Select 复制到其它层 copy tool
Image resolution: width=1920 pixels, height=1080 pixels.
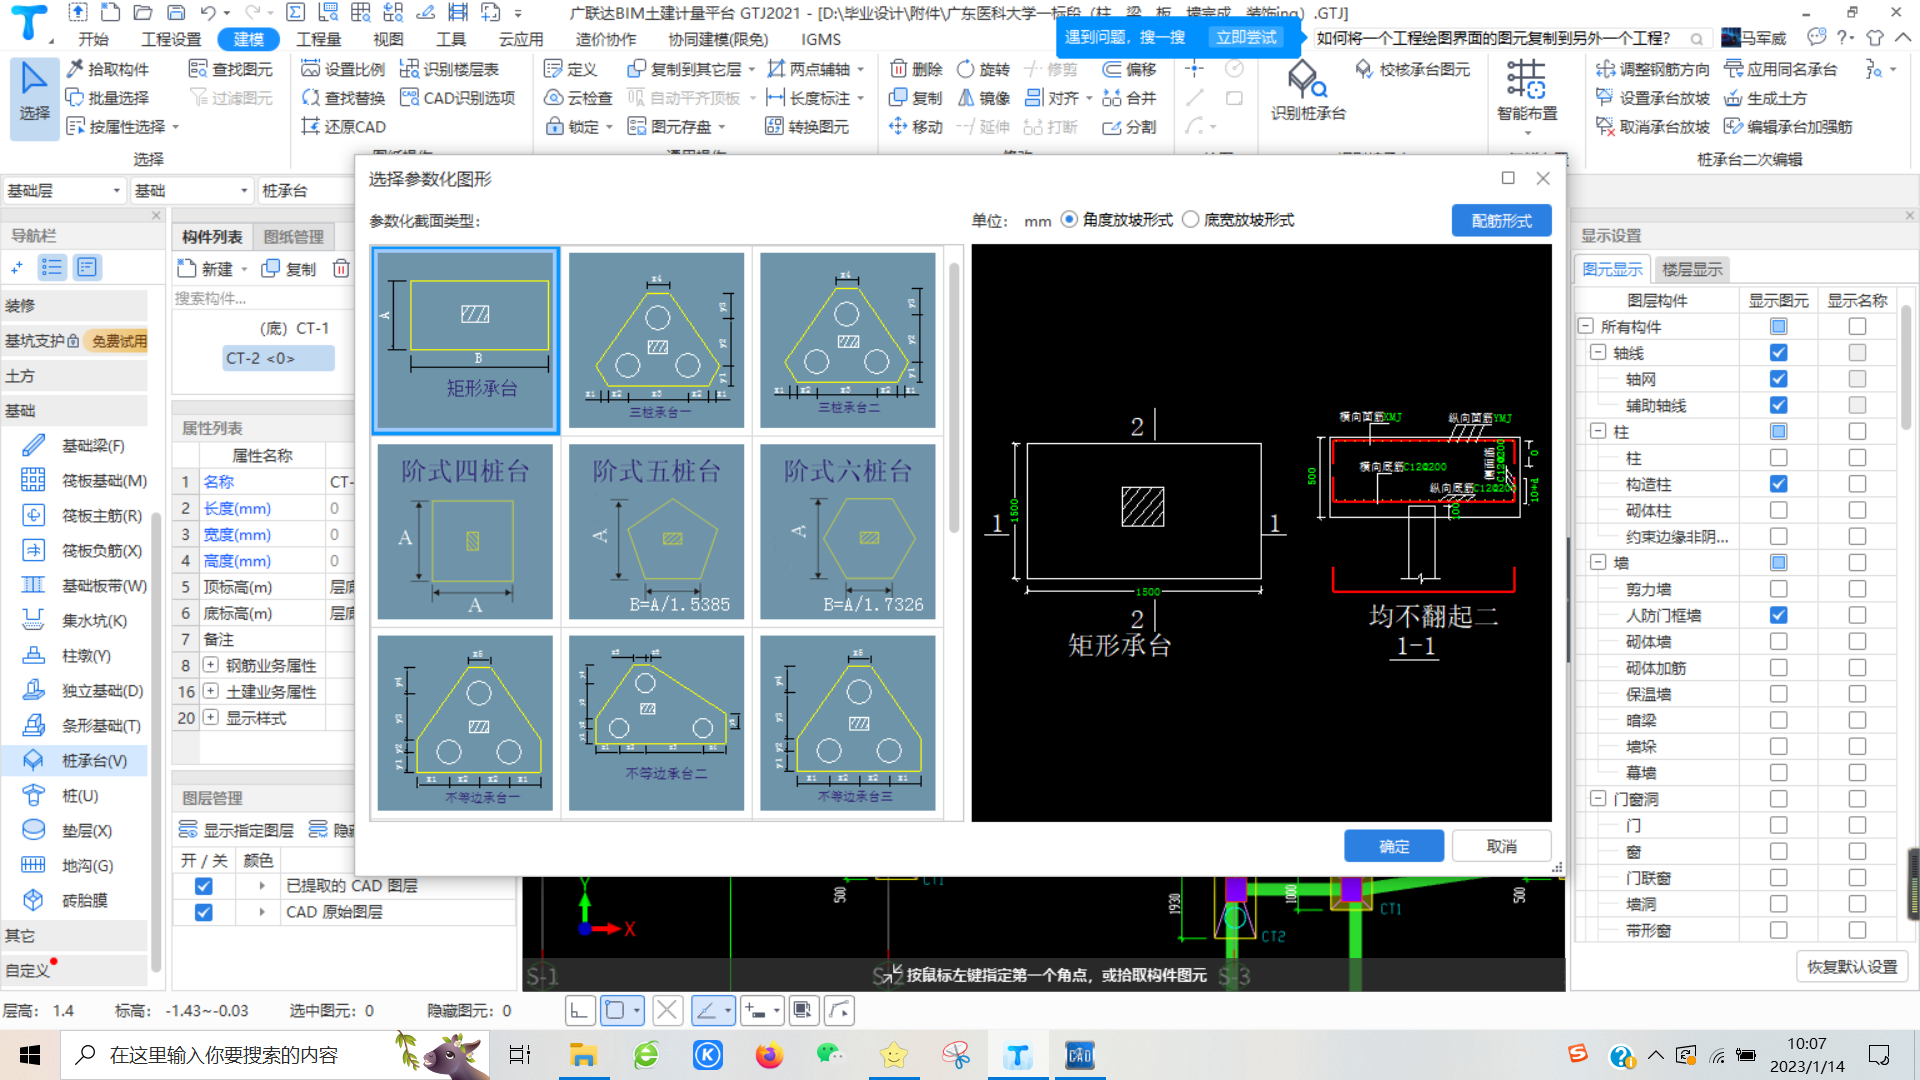click(x=685, y=69)
